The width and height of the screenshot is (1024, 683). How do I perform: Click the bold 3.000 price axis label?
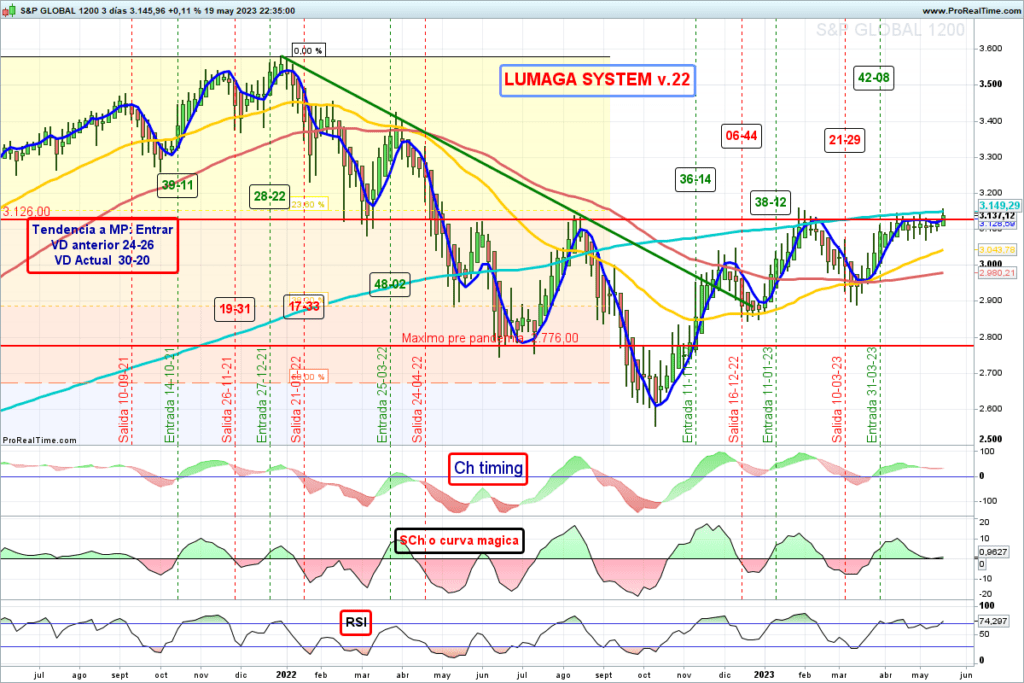click(991, 264)
